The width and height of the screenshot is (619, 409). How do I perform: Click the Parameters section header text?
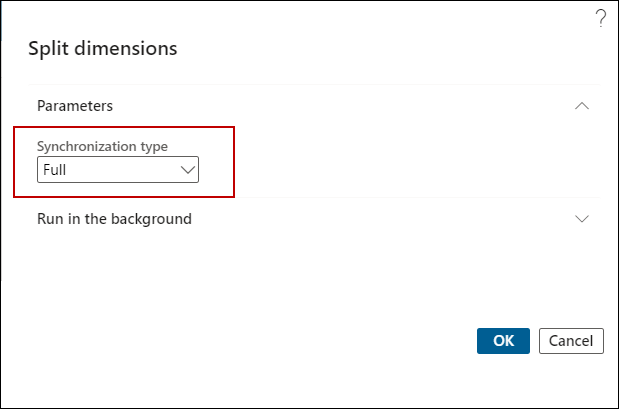click(x=75, y=105)
